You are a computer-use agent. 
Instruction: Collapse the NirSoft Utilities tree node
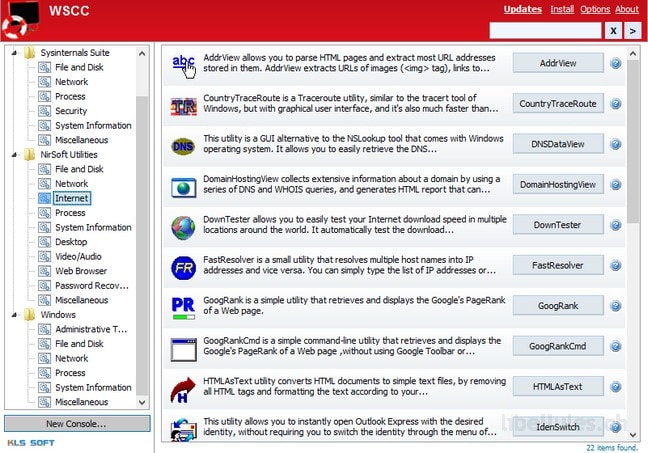[14, 155]
